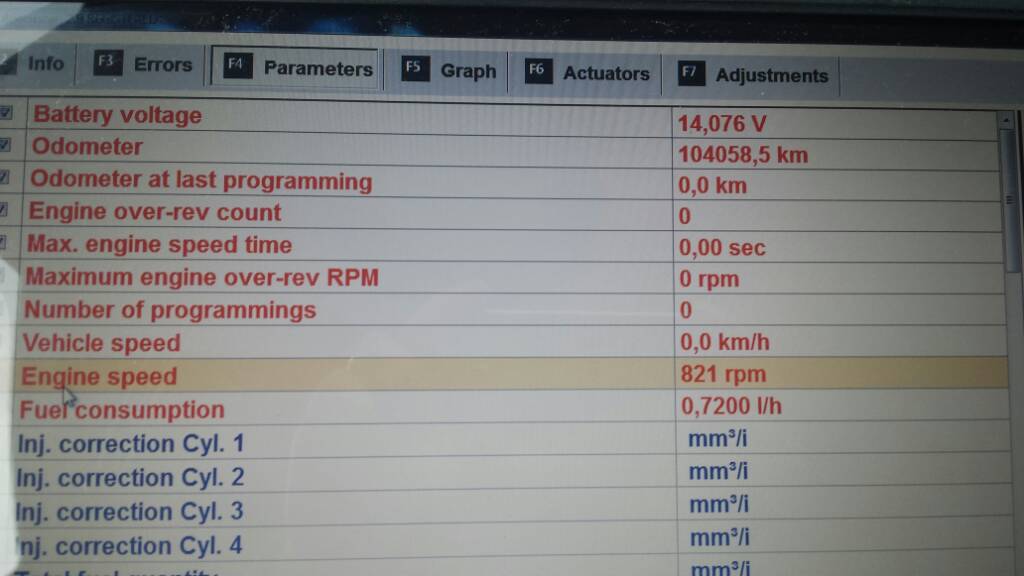The height and width of the screenshot is (576, 1024).
Task: Toggle the Odometer at last programming checkbox
Action: click(4, 178)
